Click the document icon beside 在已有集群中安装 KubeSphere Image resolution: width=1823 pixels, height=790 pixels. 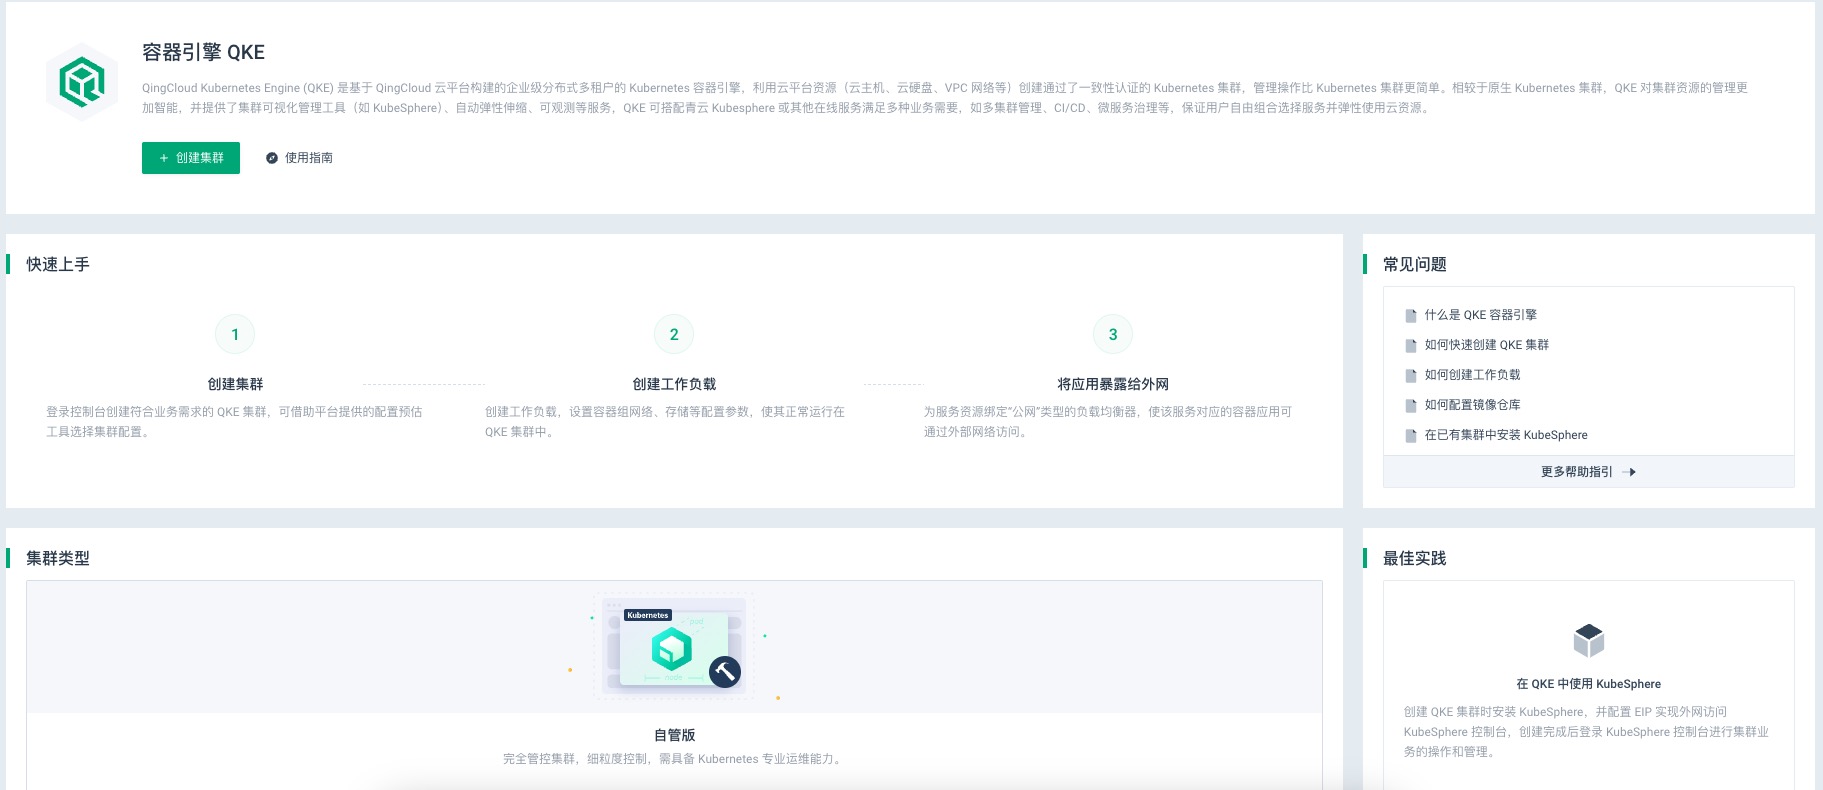coord(1411,435)
